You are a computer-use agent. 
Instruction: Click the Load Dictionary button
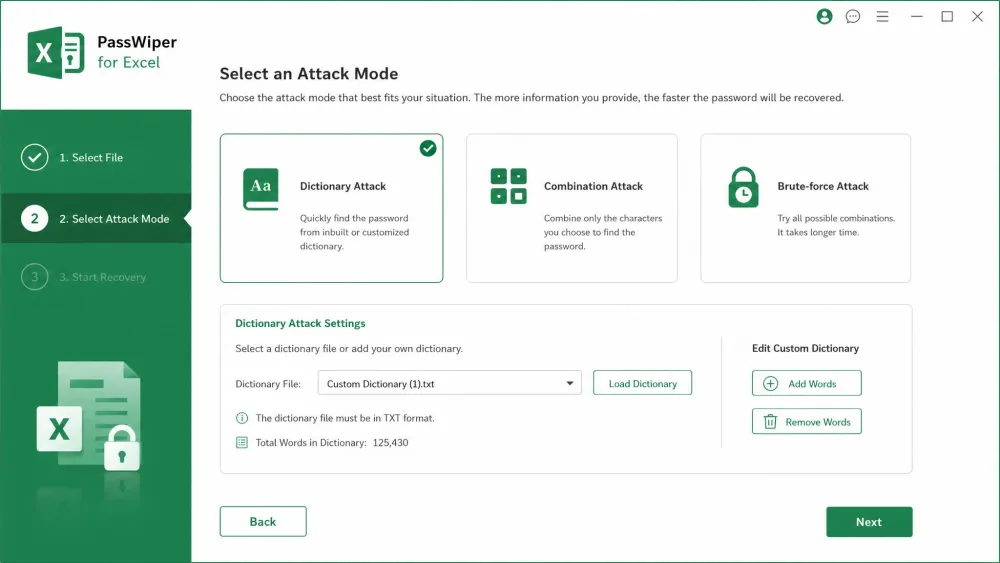coord(642,383)
